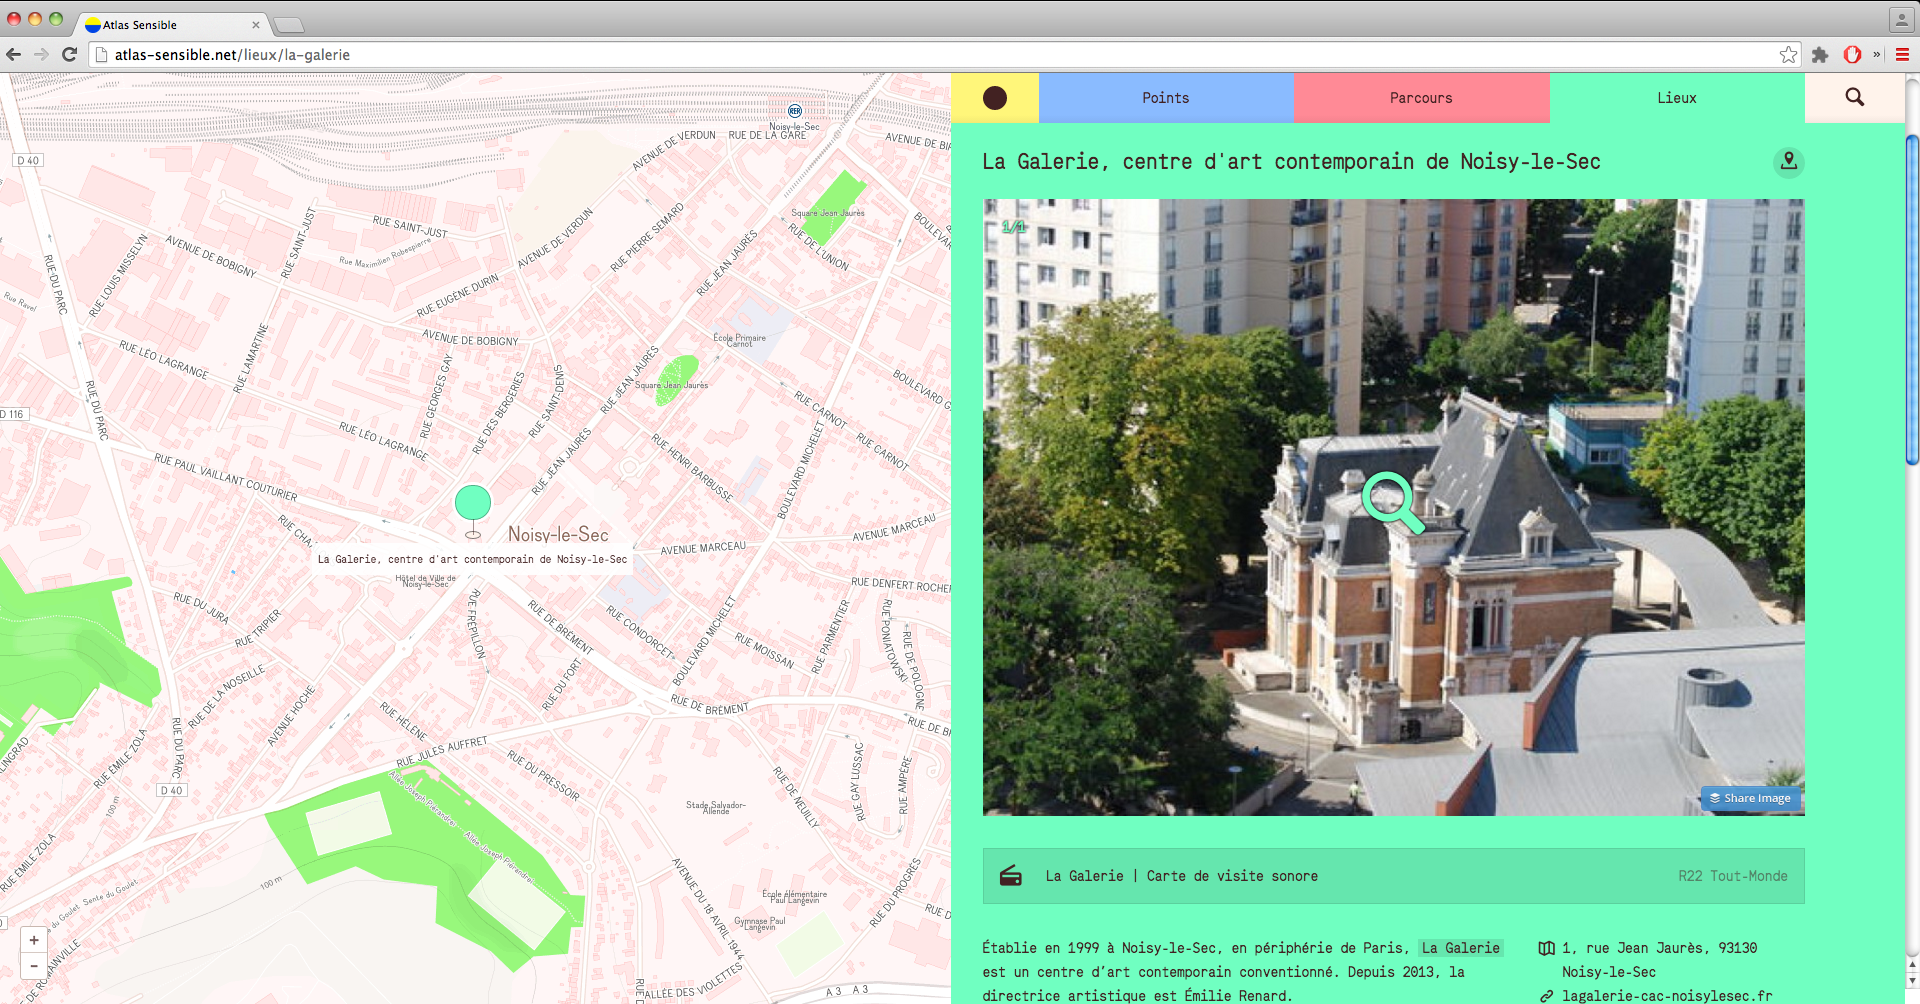Screen dimensions: 1920x1004
Task: Click the user profile icon in title bar
Action: click(x=1901, y=19)
